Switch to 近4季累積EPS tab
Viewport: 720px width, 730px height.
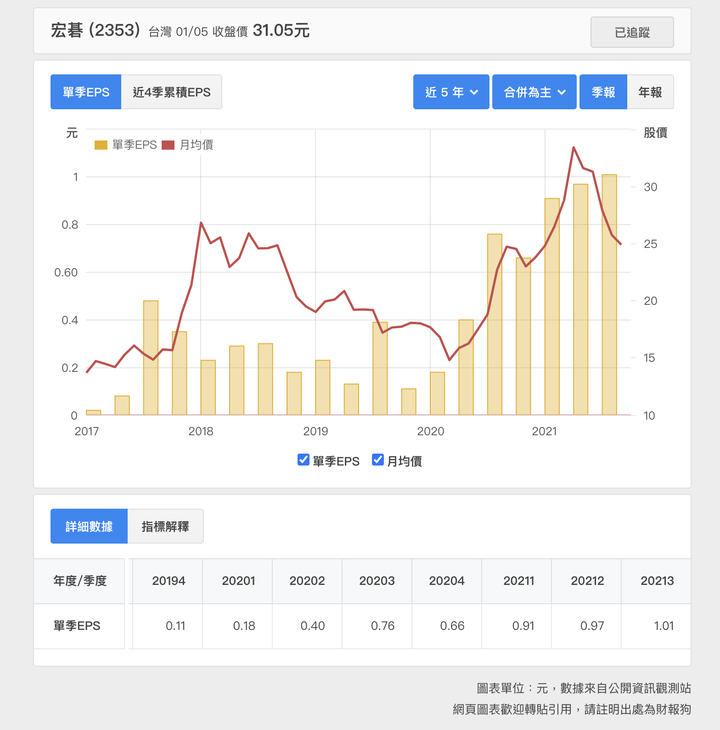coord(171,92)
